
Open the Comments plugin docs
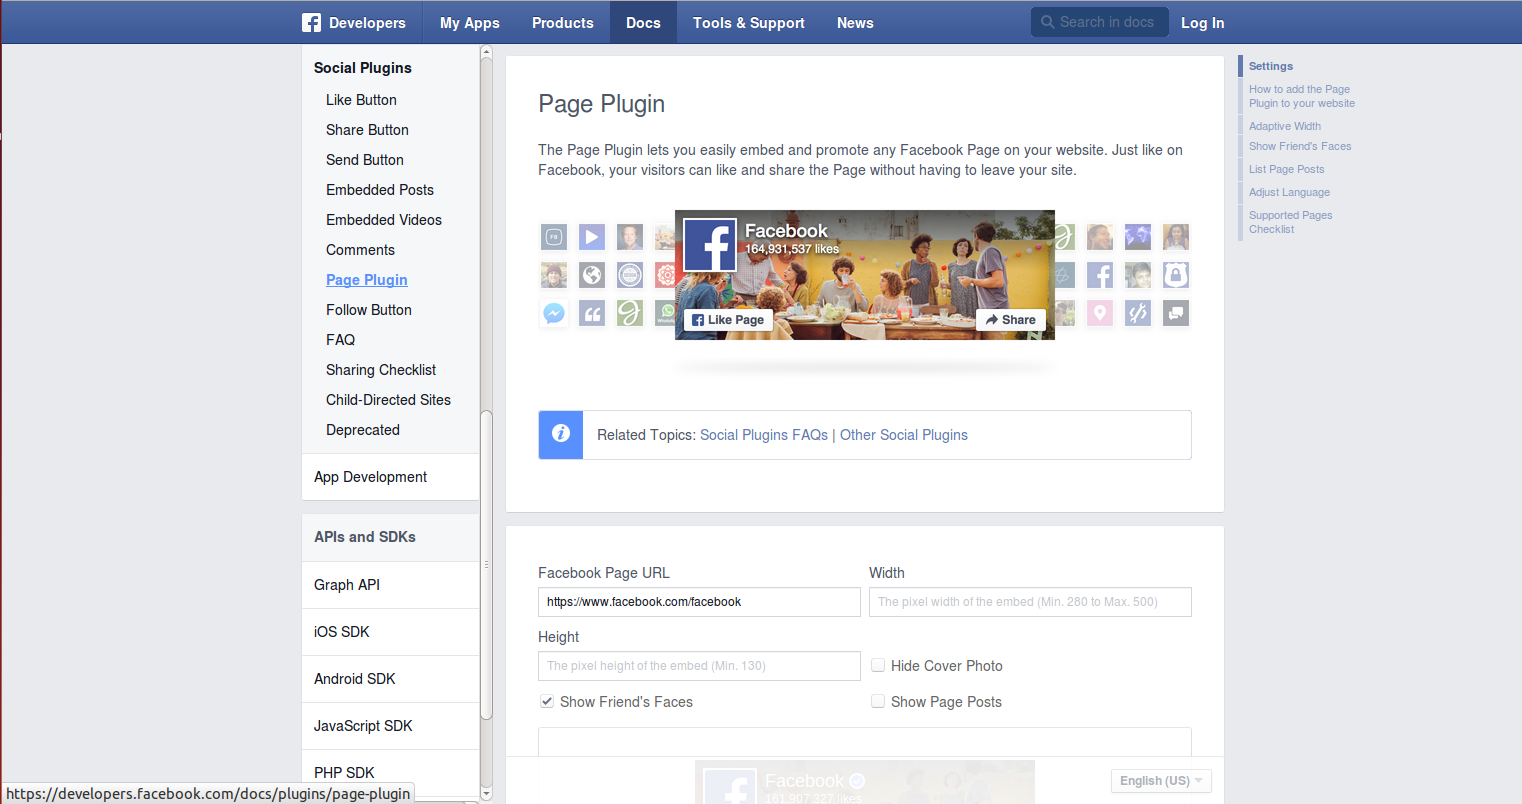[360, 250]
